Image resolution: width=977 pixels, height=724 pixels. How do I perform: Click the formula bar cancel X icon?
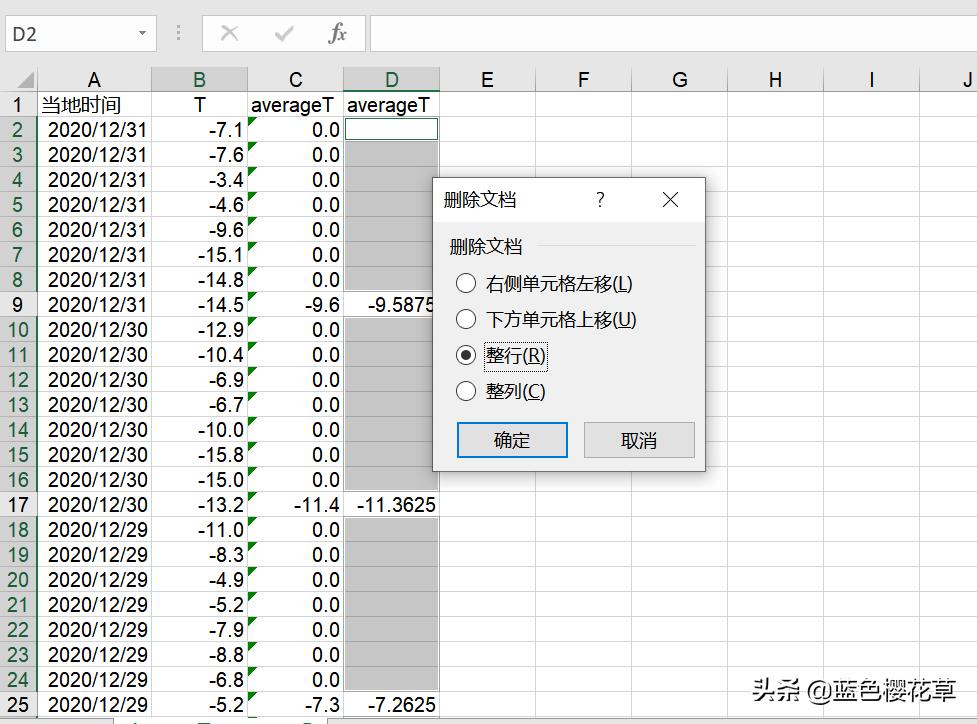(229, 33)
